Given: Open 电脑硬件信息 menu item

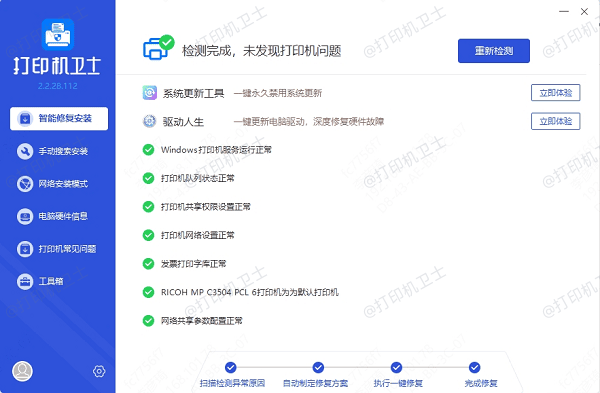Looking at the screenshot, I should pyautogui.click(x=59, y=216).
